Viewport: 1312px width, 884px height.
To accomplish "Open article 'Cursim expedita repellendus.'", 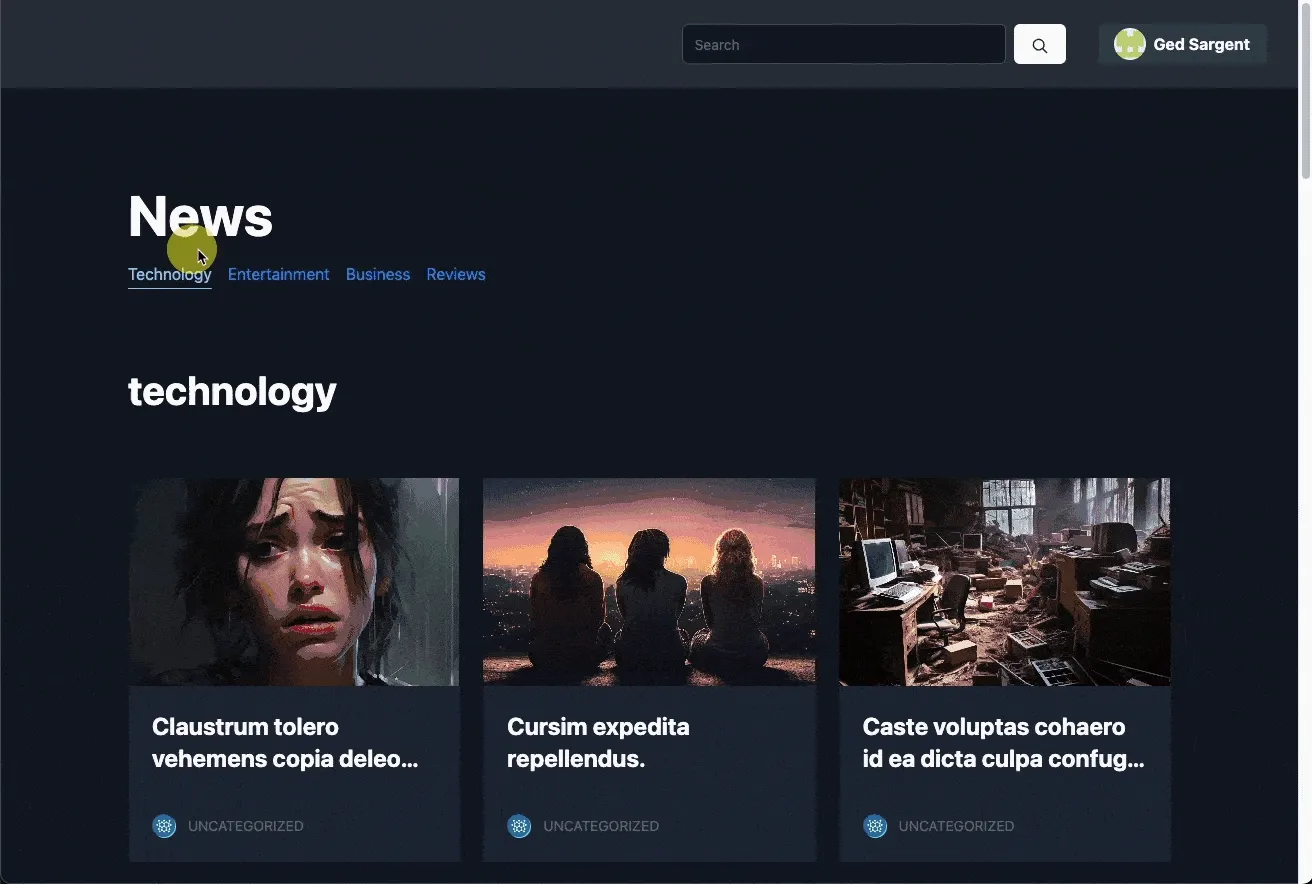I will [x=598, y=742].
